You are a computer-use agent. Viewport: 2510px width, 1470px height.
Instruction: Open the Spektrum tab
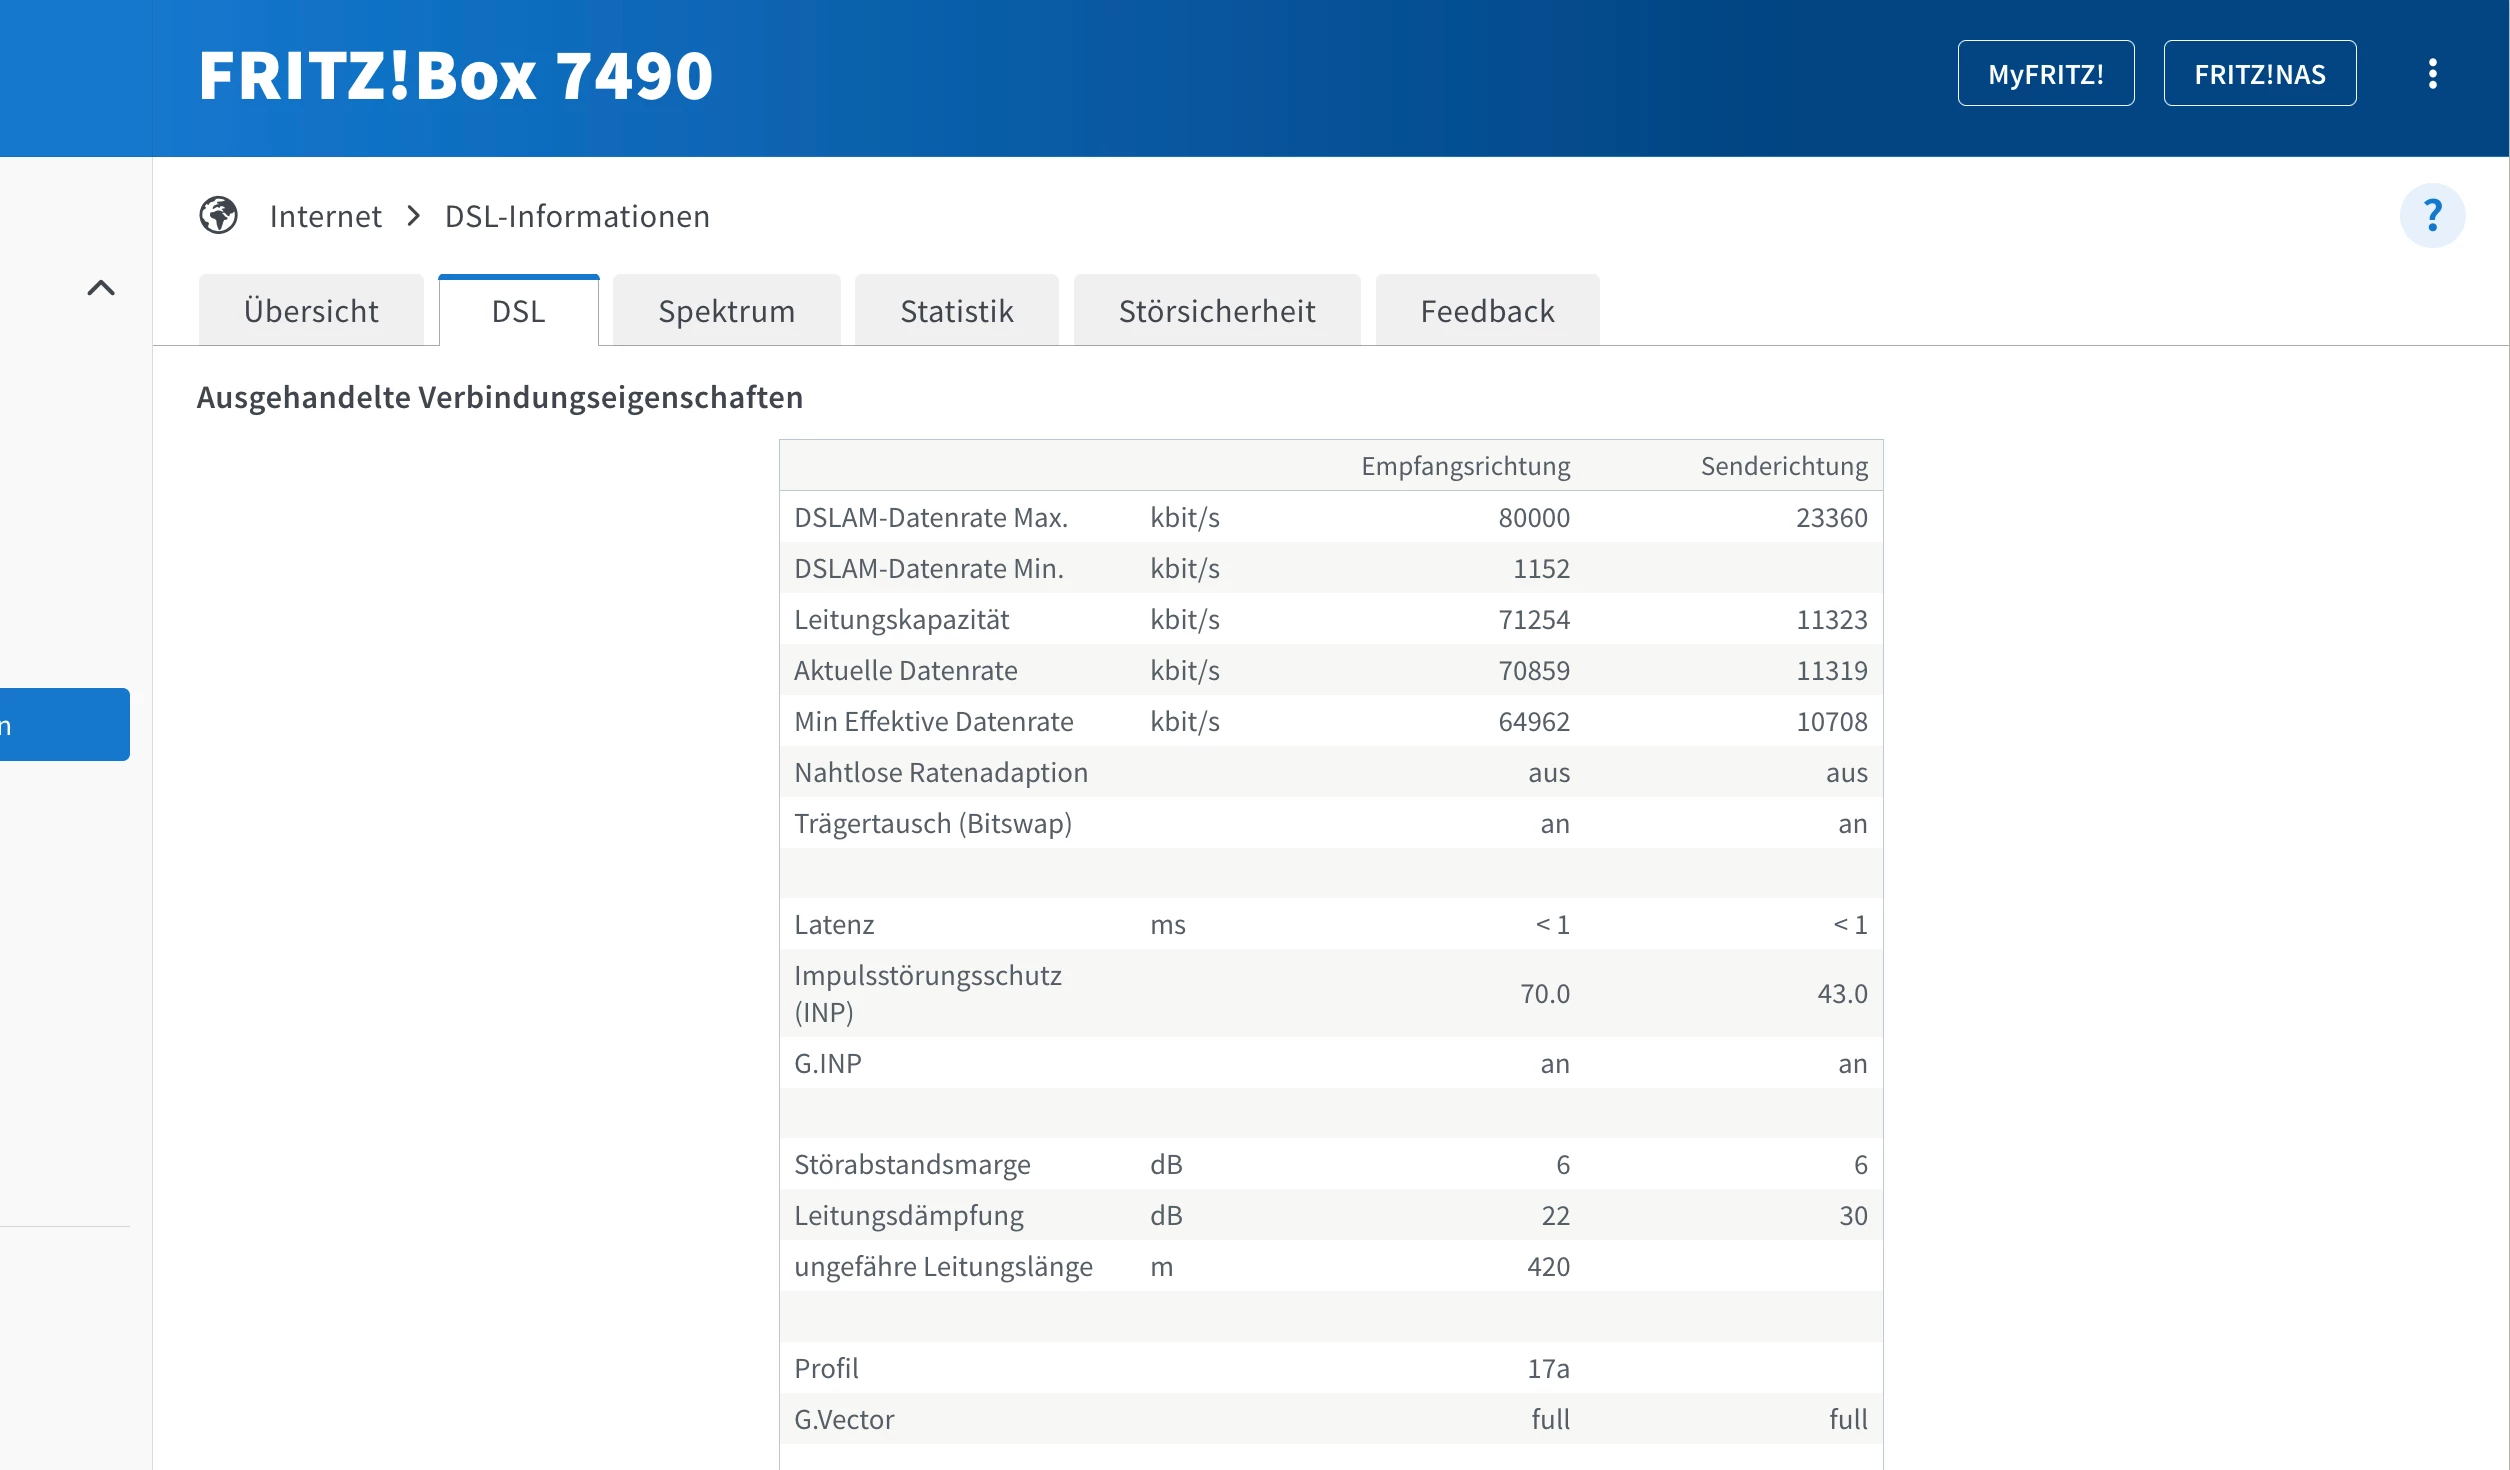[x=726, y=311]
